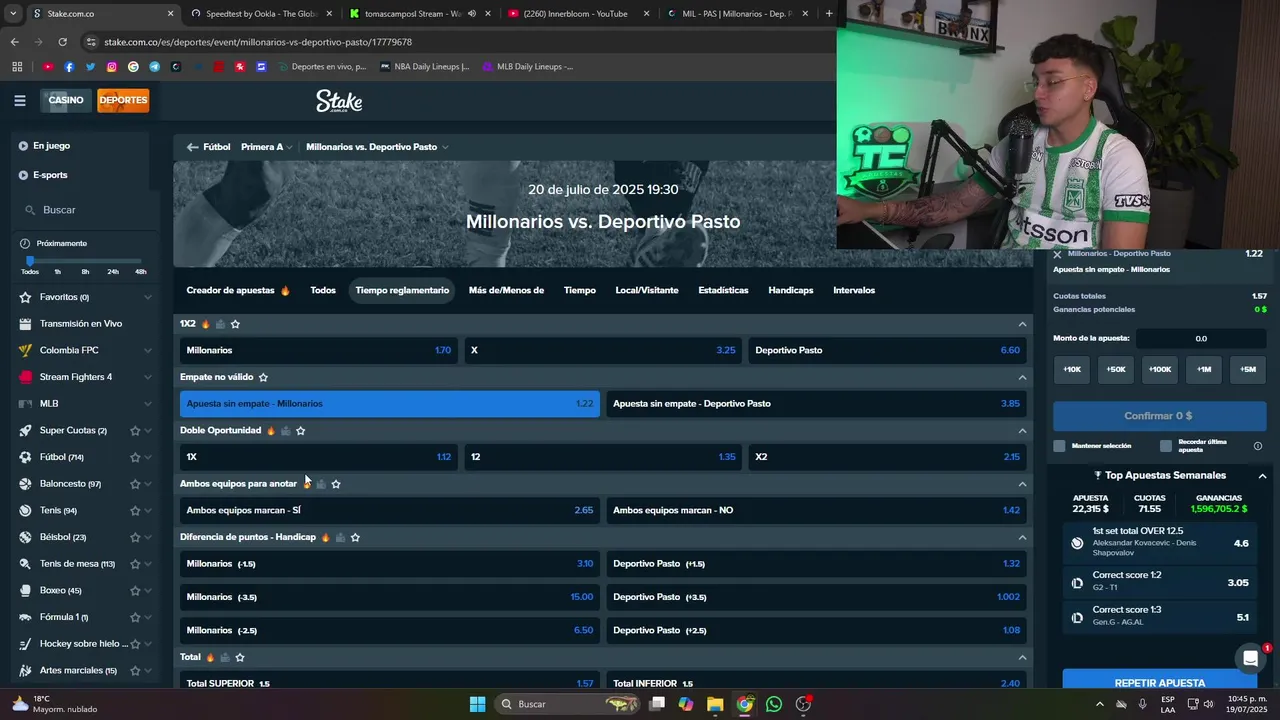
Task: Click the Super Cuotas rocket icon
Action: (26, 430)
